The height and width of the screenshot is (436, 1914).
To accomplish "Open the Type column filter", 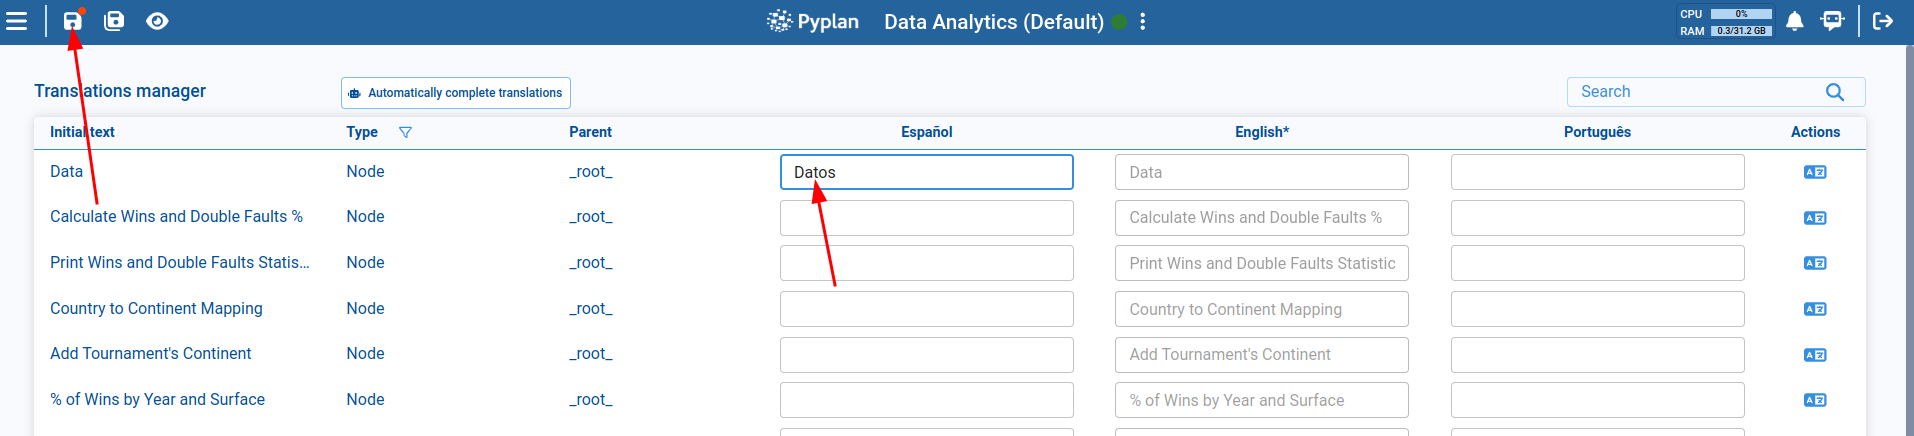I will [405, 132].
